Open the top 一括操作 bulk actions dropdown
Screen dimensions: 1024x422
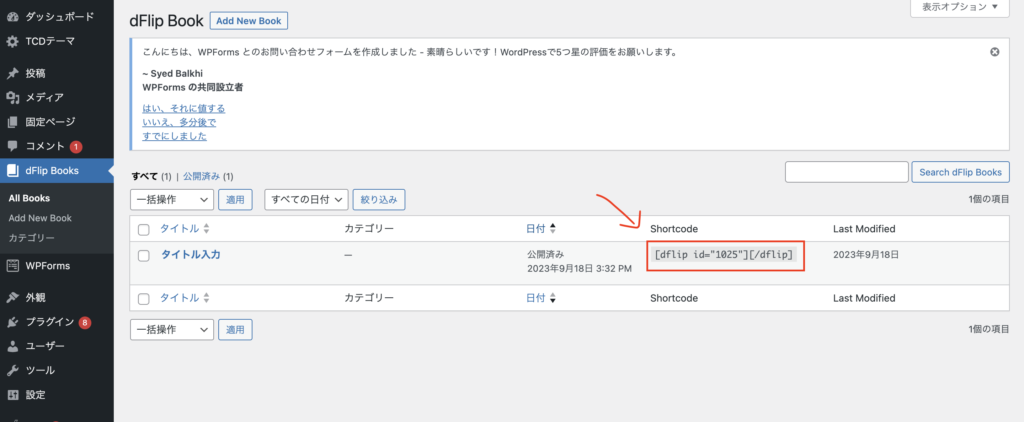point(172,200)
